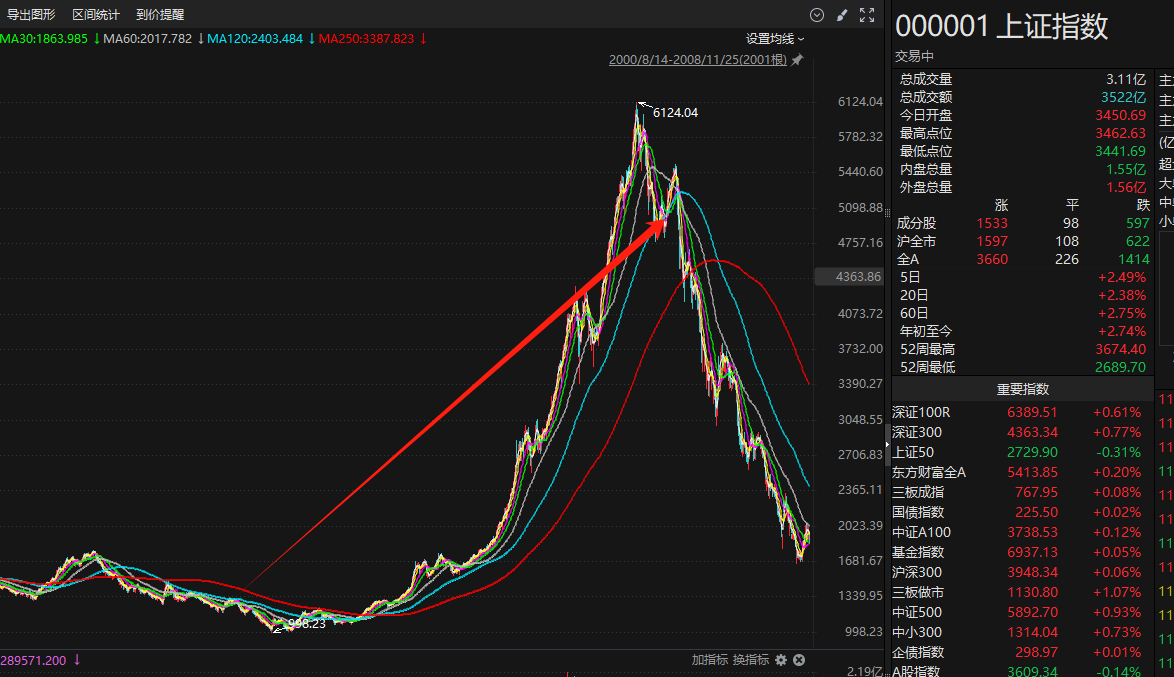Click the 加指标 add indicator button
This screenshot has width=1174, height=677.
pyautogui.click(x=709, y=660)
